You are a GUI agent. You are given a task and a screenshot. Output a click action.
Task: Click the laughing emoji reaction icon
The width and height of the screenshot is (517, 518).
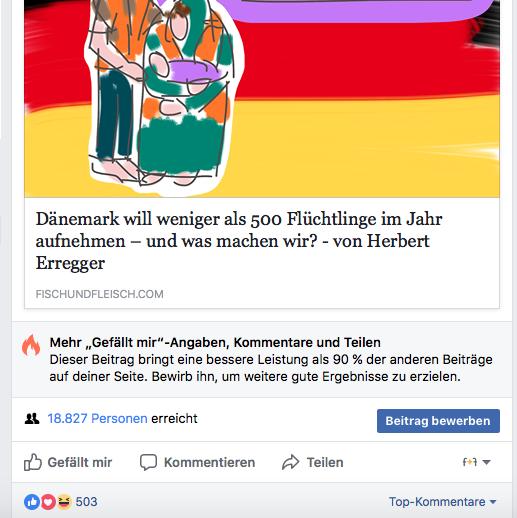(x=64, y=502)
